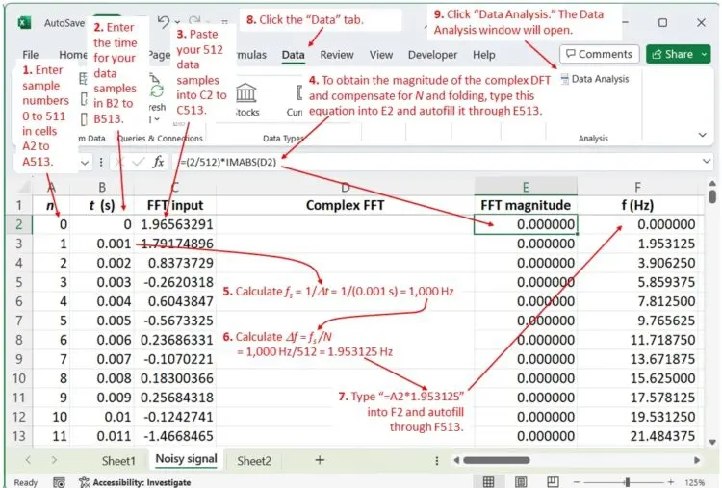Viewport: 722px width, 488px height.
Task: Expand the formula bar chevron
Action: click(x=707, y=161)
